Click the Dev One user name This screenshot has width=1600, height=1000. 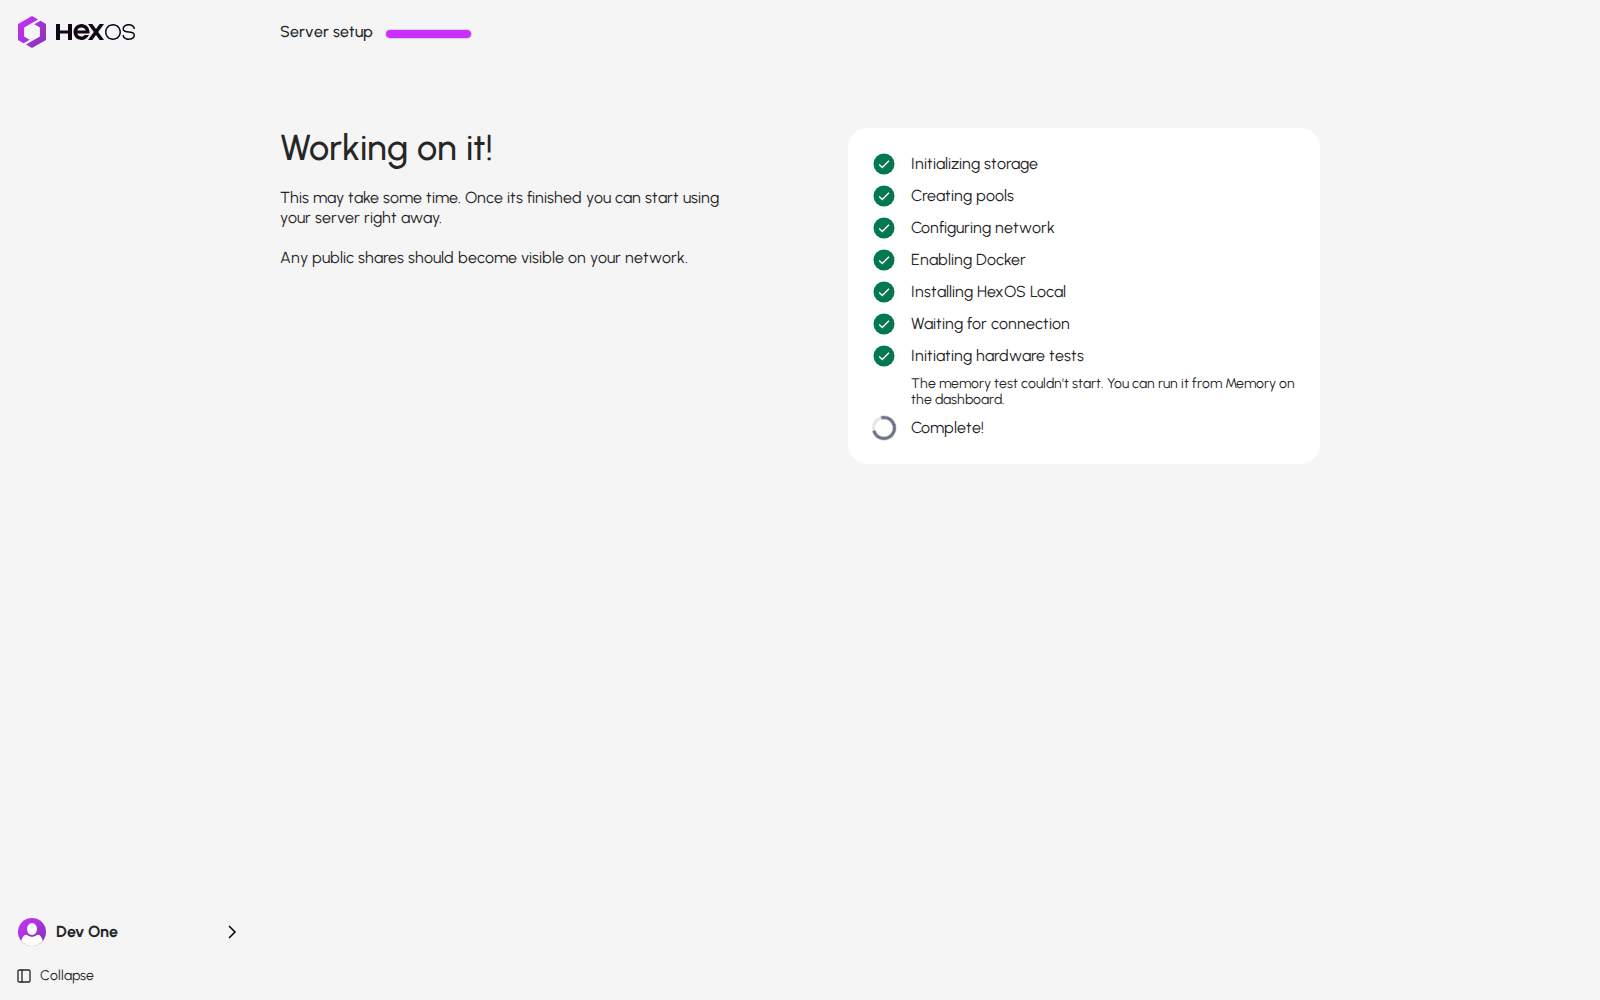[87, 932]
